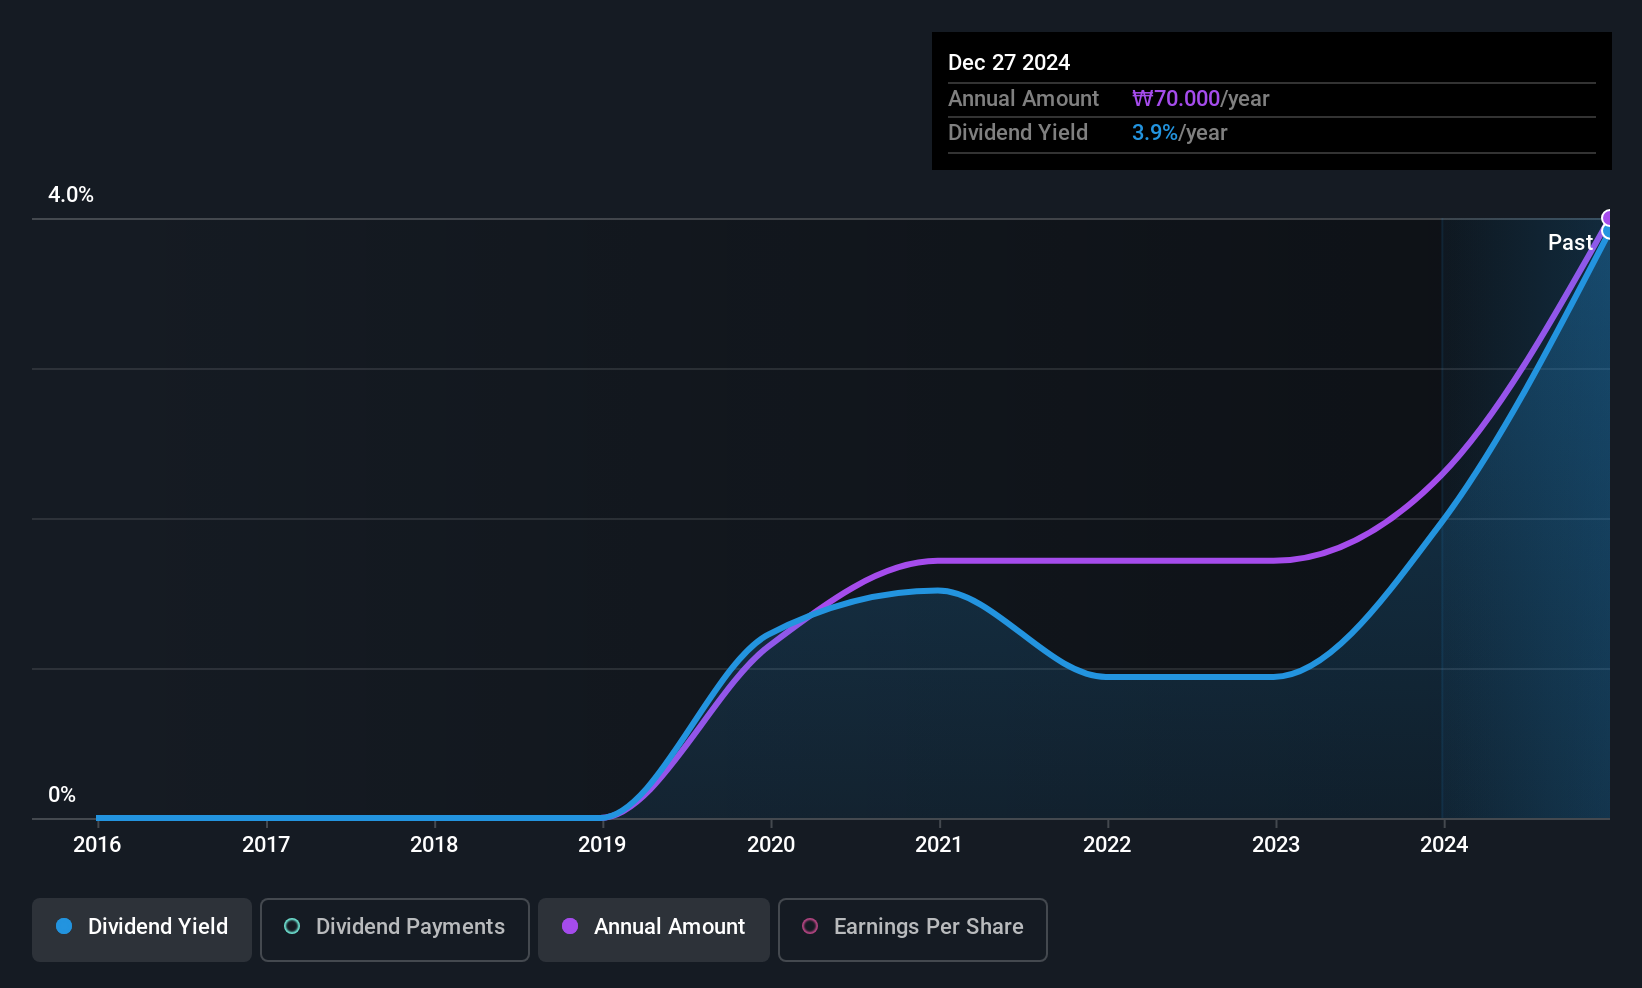This screenshot has height=988, width=1642.
Task: Select the blue Dividend Yield endpoint marker
Action: tap(1609, 231)
